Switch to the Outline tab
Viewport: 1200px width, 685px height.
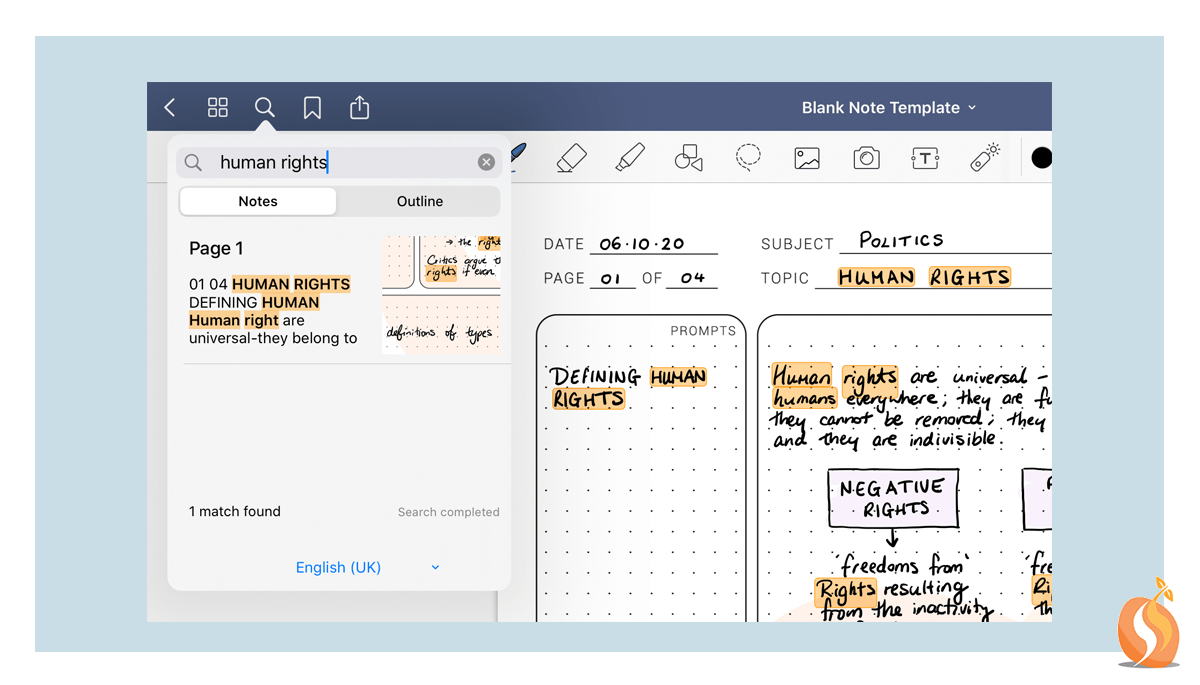pos(420,201)
